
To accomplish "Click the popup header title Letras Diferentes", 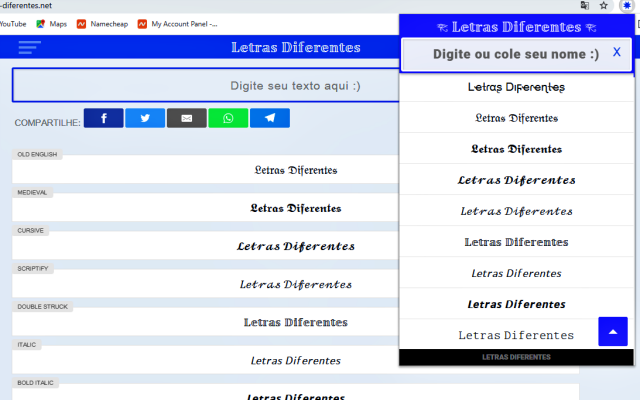I will point(516,27).
